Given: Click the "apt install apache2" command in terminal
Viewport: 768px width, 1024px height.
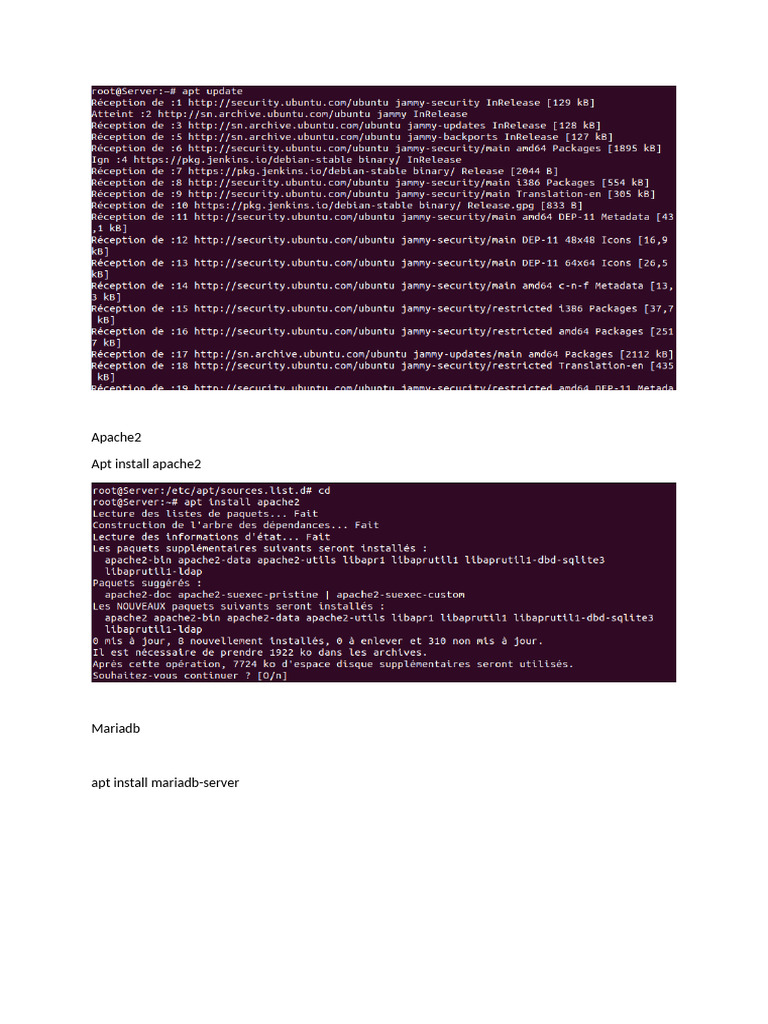Looking at the screenshot, I should 242,502.
